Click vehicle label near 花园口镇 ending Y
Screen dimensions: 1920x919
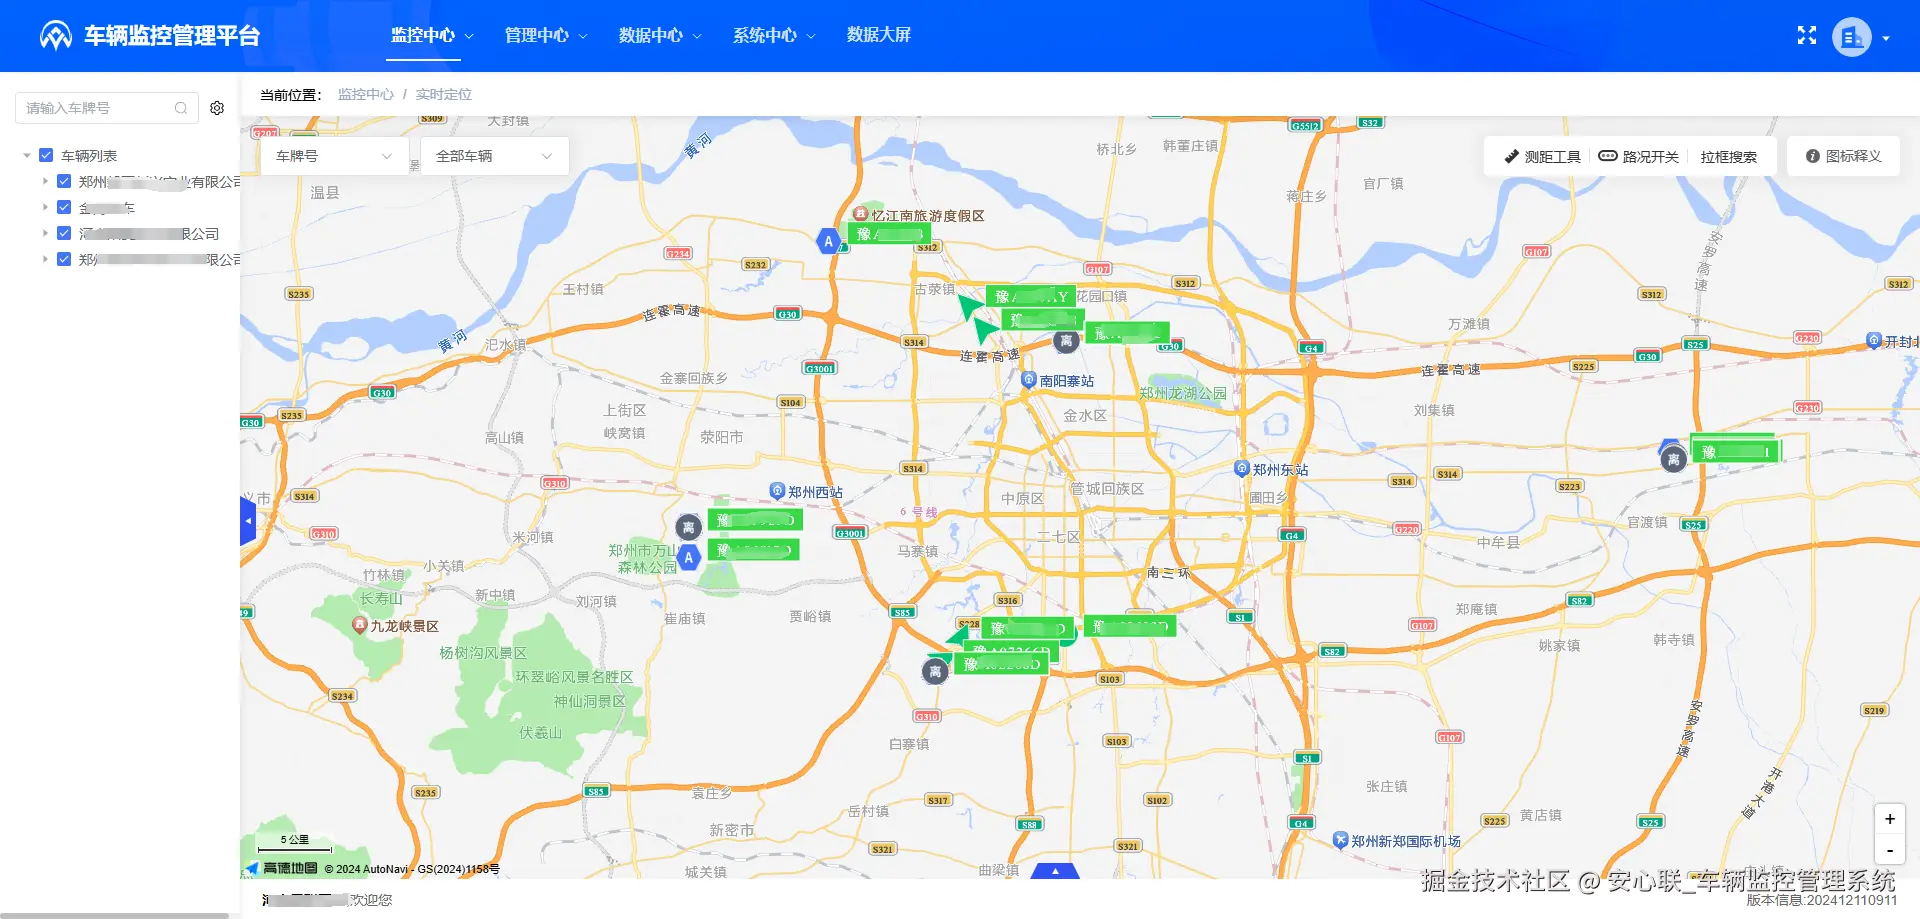pos(1031,296)
